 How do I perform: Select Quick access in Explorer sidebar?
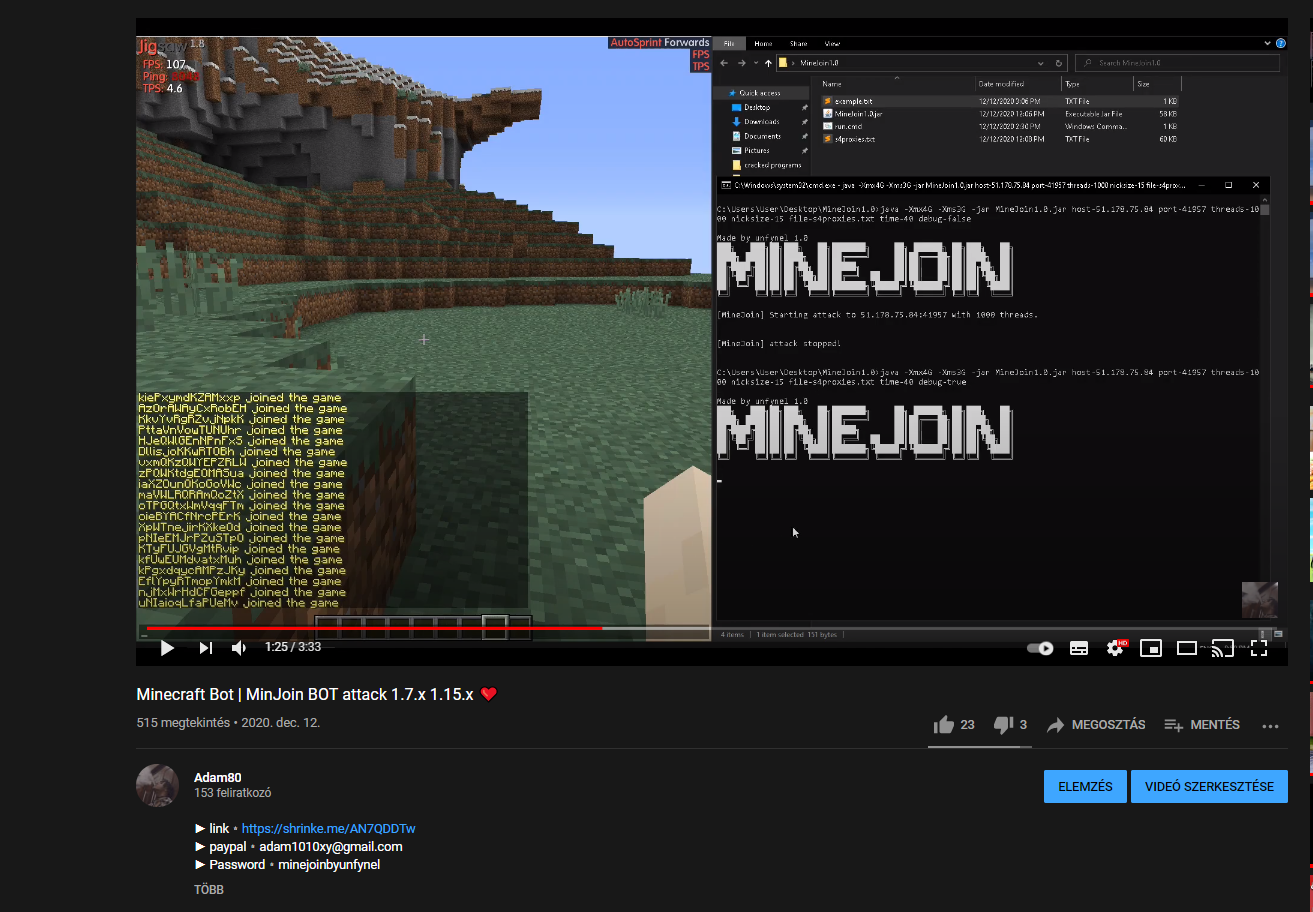tap(760, 93)
